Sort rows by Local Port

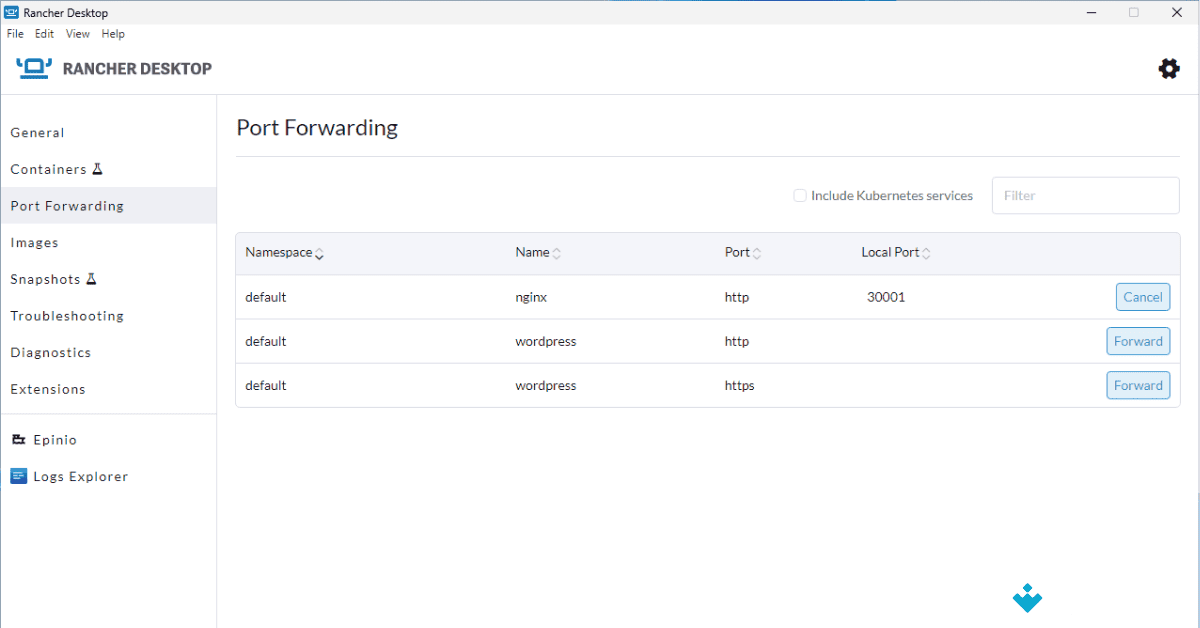click(927, 253)
